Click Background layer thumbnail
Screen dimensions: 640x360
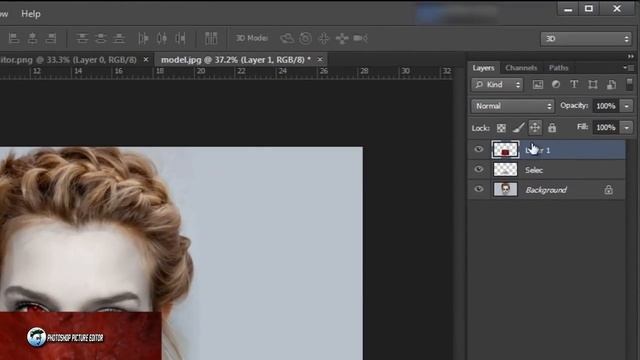(505, 189)
